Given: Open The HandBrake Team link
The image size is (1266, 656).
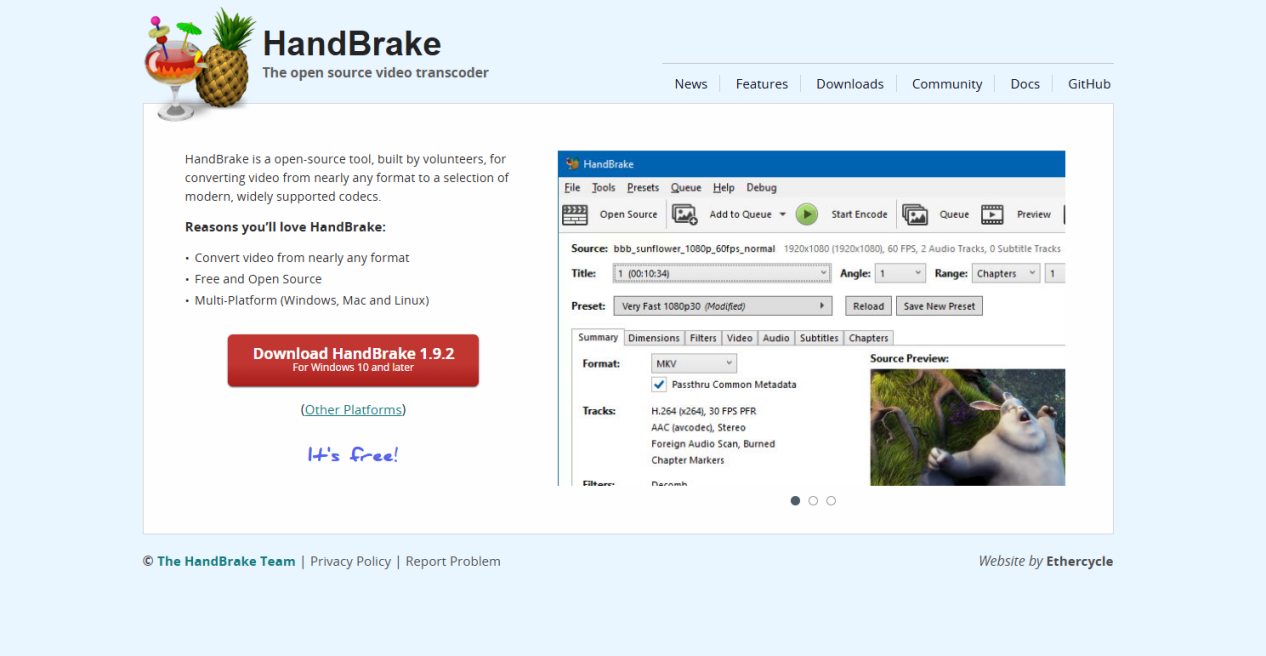Looking at the screenshot, I should (x=226, y=561).
